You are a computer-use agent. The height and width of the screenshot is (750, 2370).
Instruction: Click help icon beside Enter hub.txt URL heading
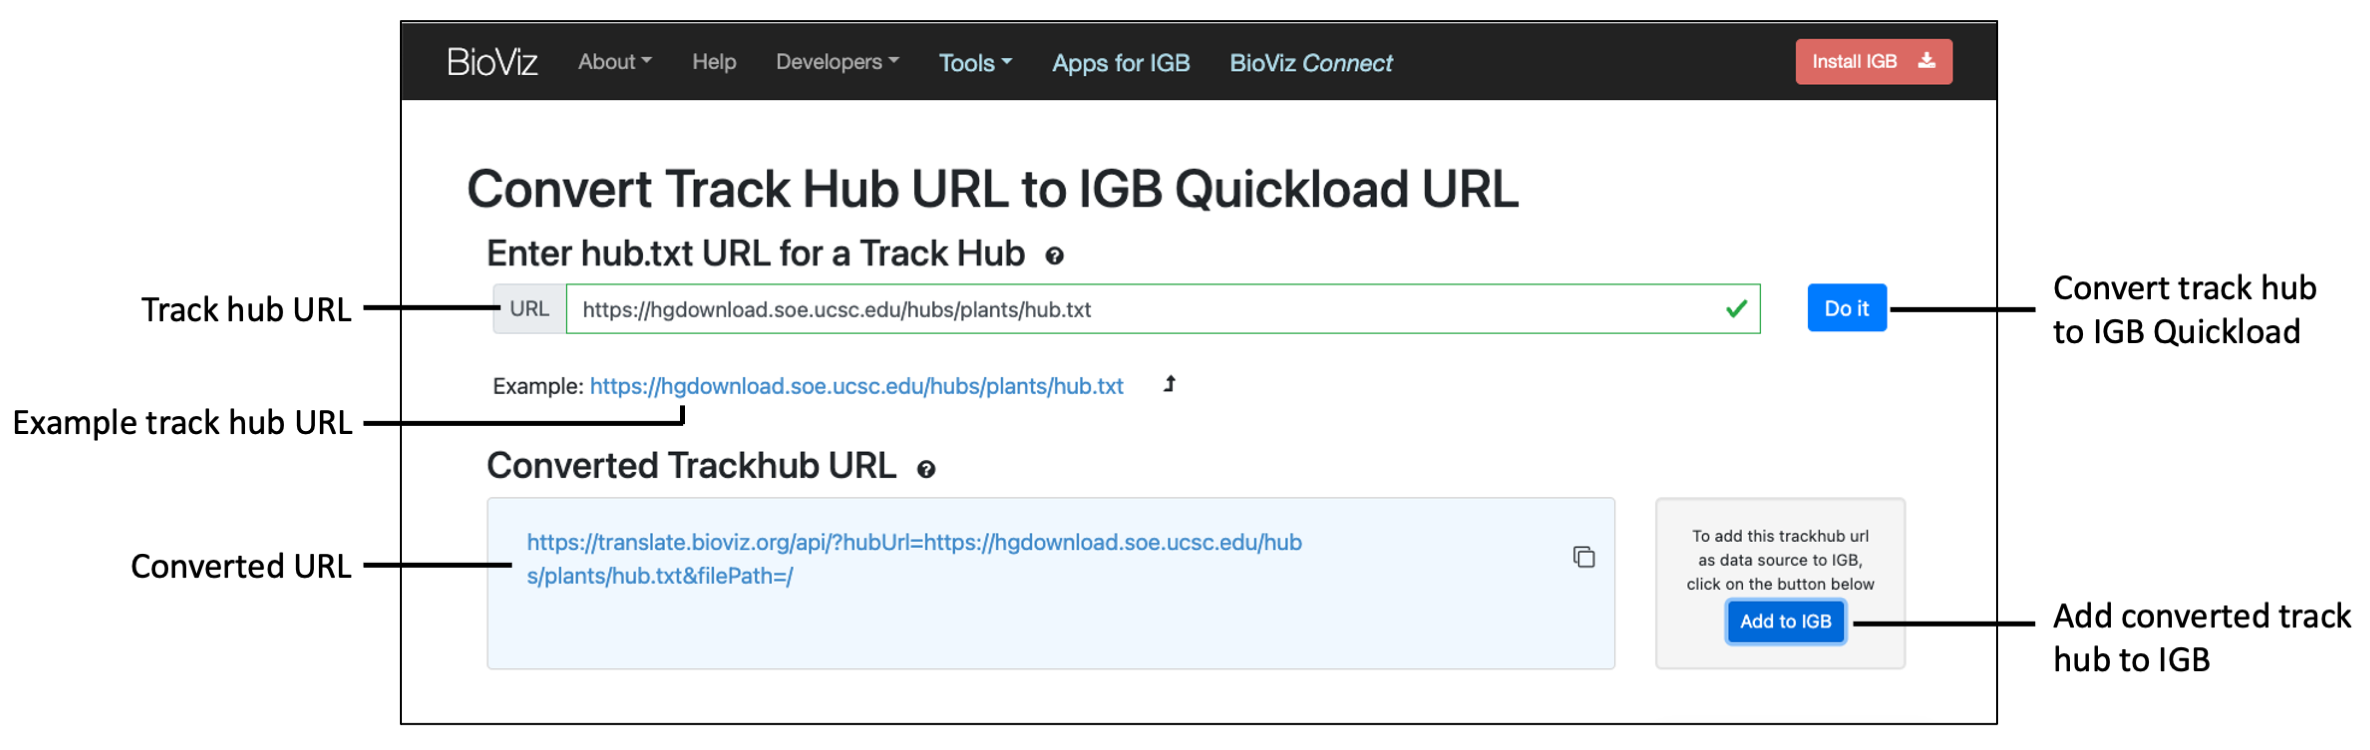(x=1054, y=256)
